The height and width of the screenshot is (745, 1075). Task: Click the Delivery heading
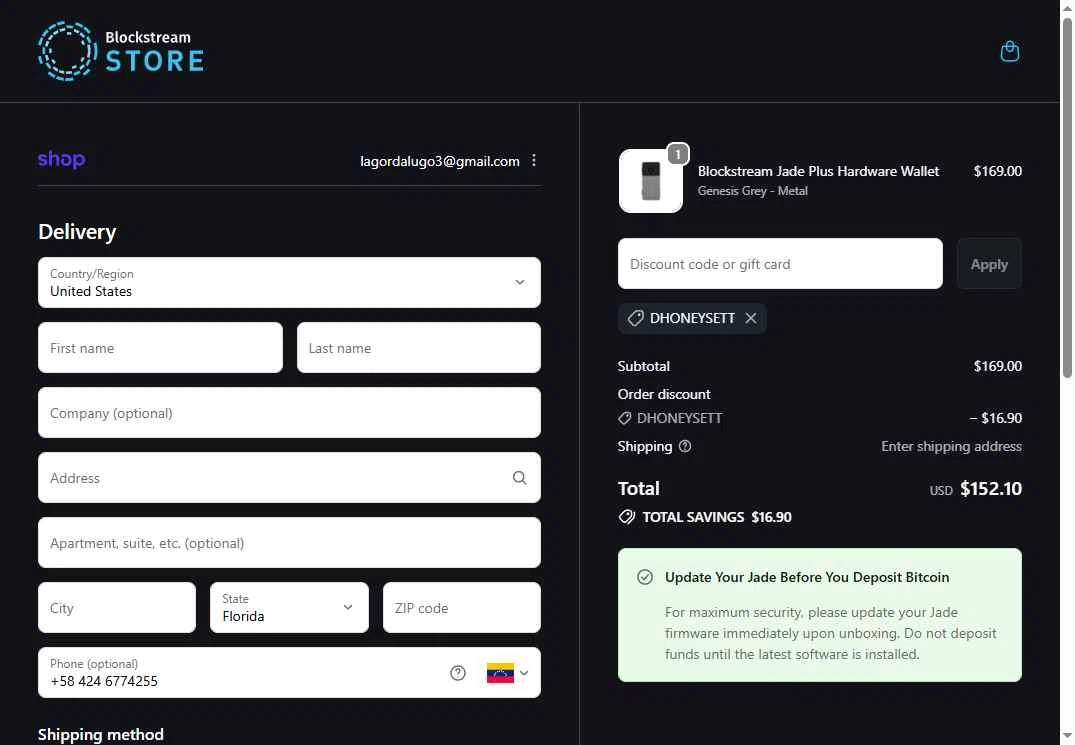click(x=77, y=232)
